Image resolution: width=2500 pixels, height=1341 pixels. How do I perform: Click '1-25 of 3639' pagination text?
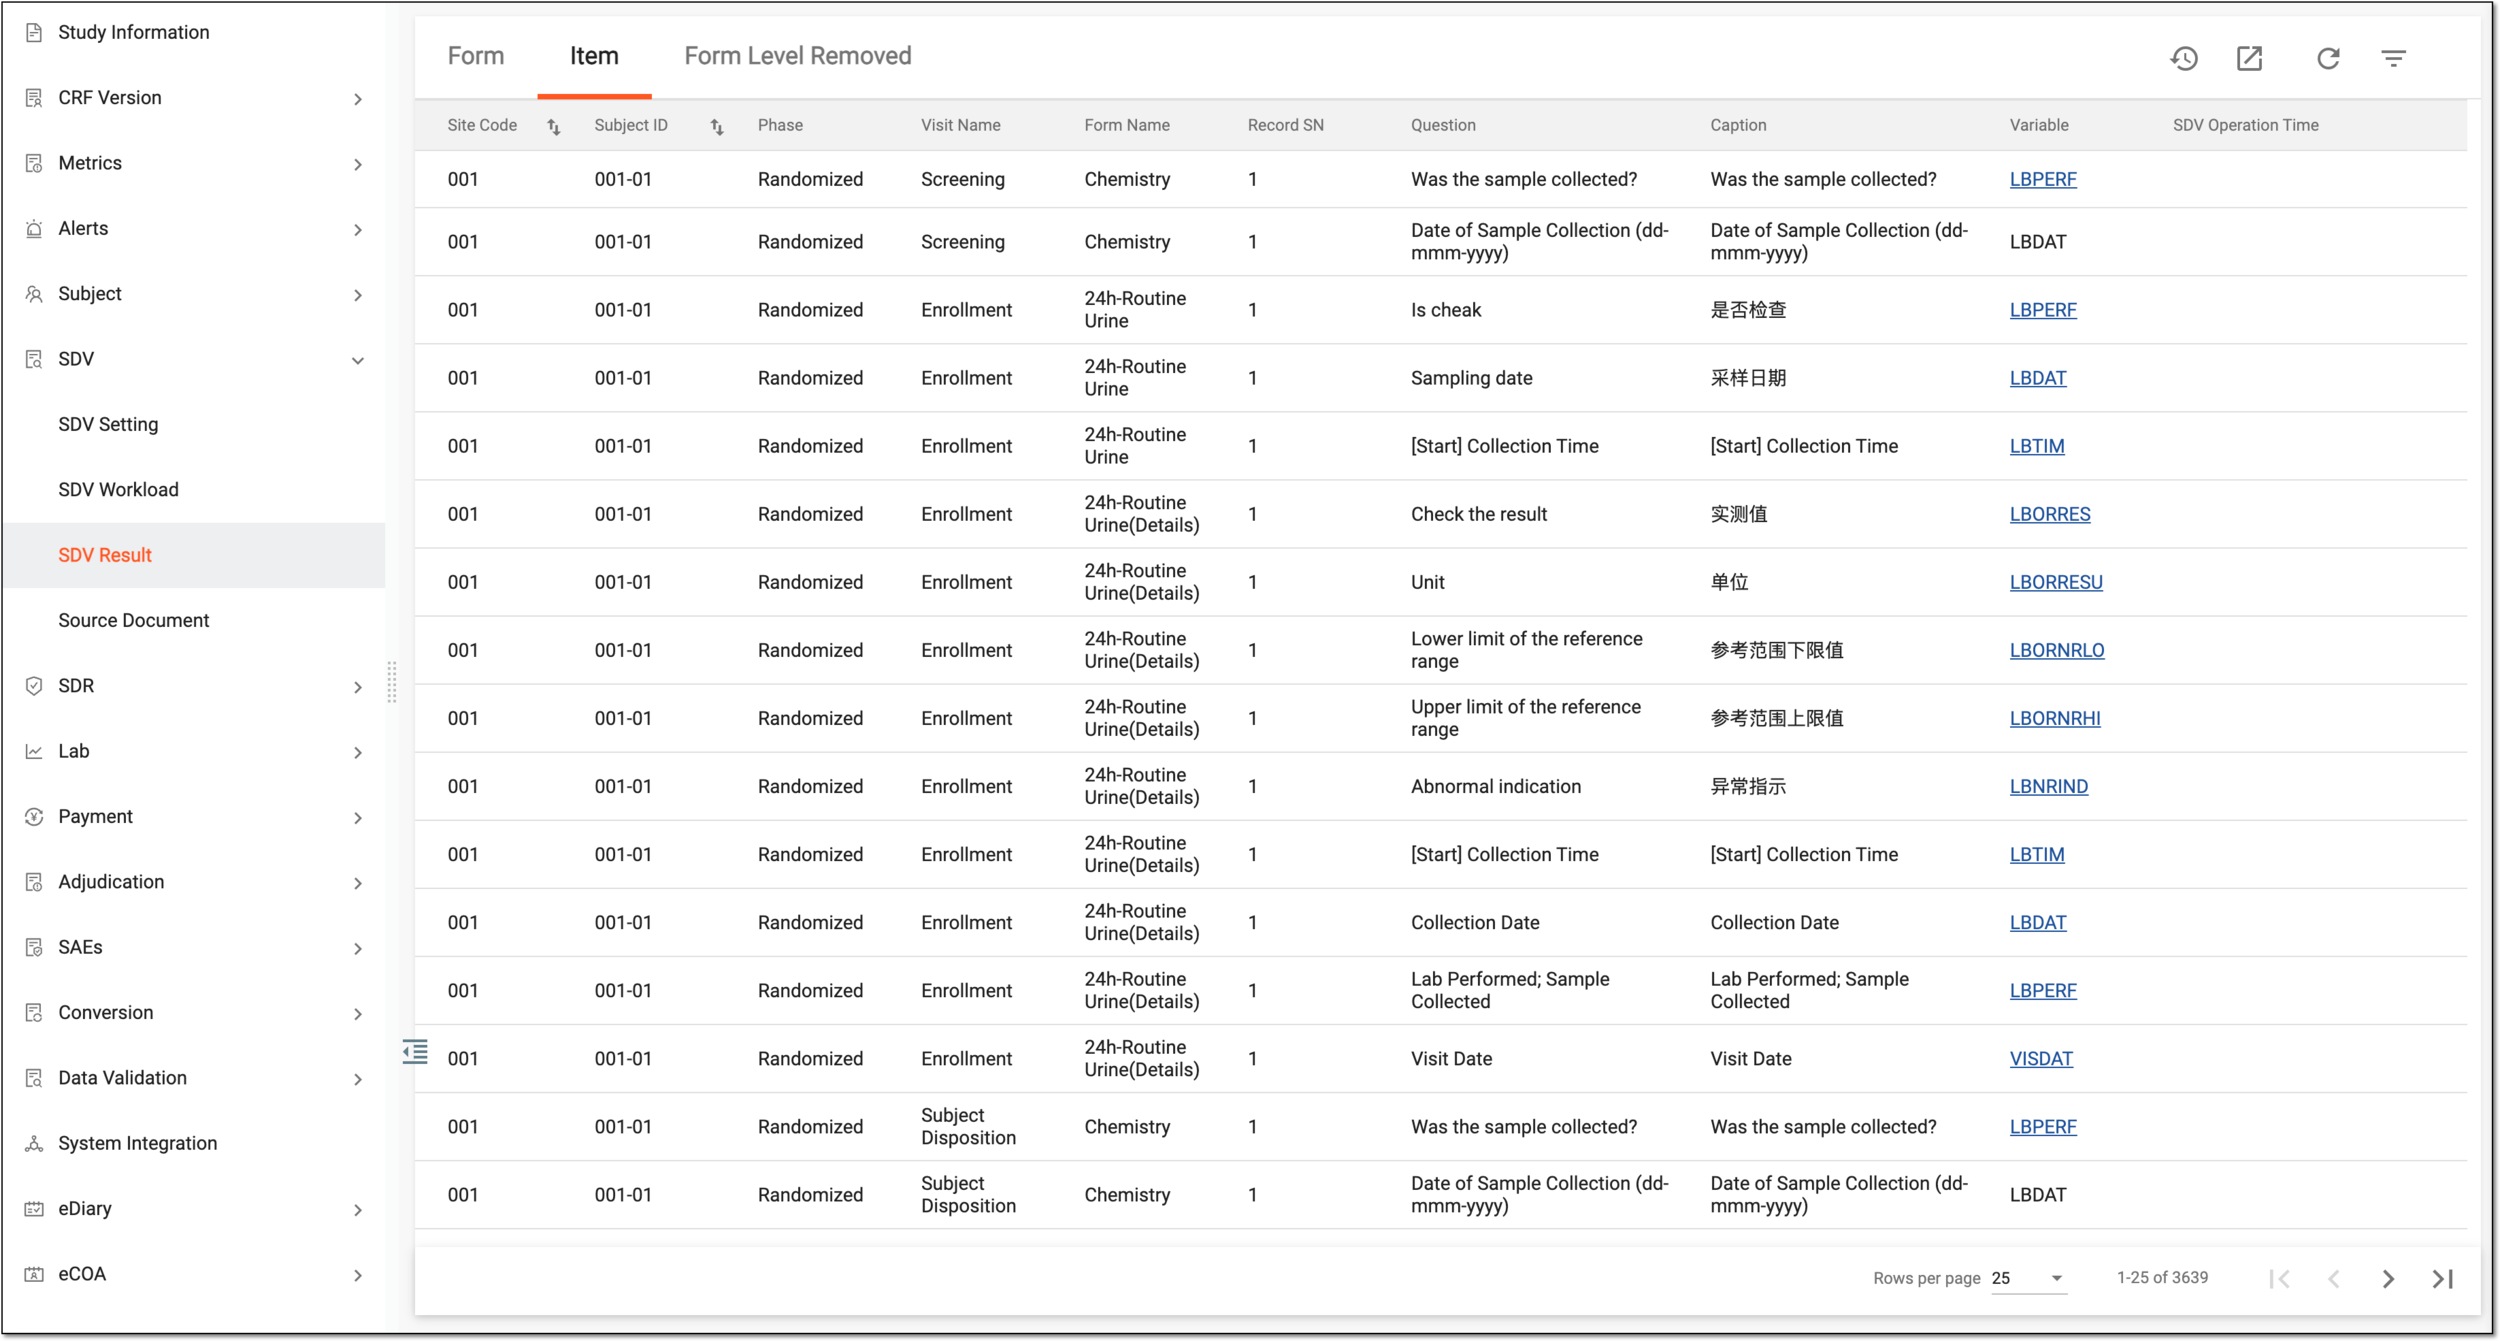pyautogui.click(x=2162, y=1277)
